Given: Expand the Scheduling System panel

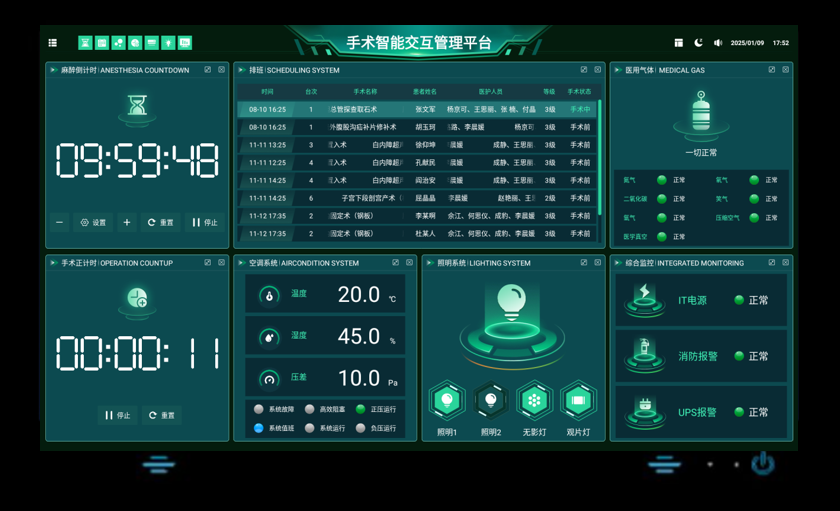Looking at the screenshot, I should 584,70.
